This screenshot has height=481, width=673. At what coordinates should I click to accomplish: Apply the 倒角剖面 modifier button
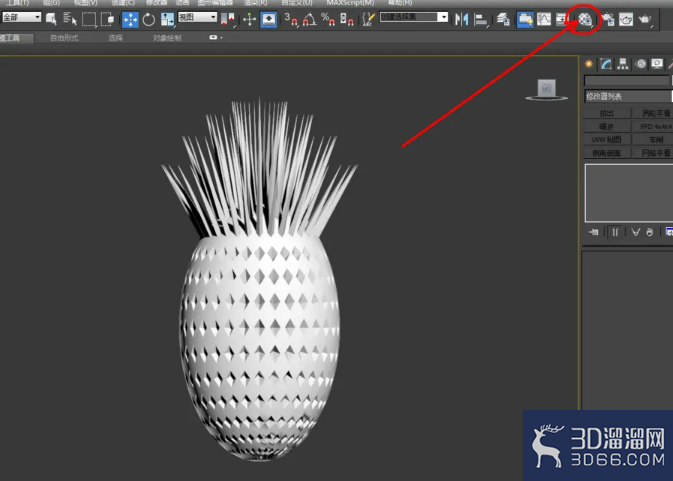pyautogui.click(x=607, y=153)
